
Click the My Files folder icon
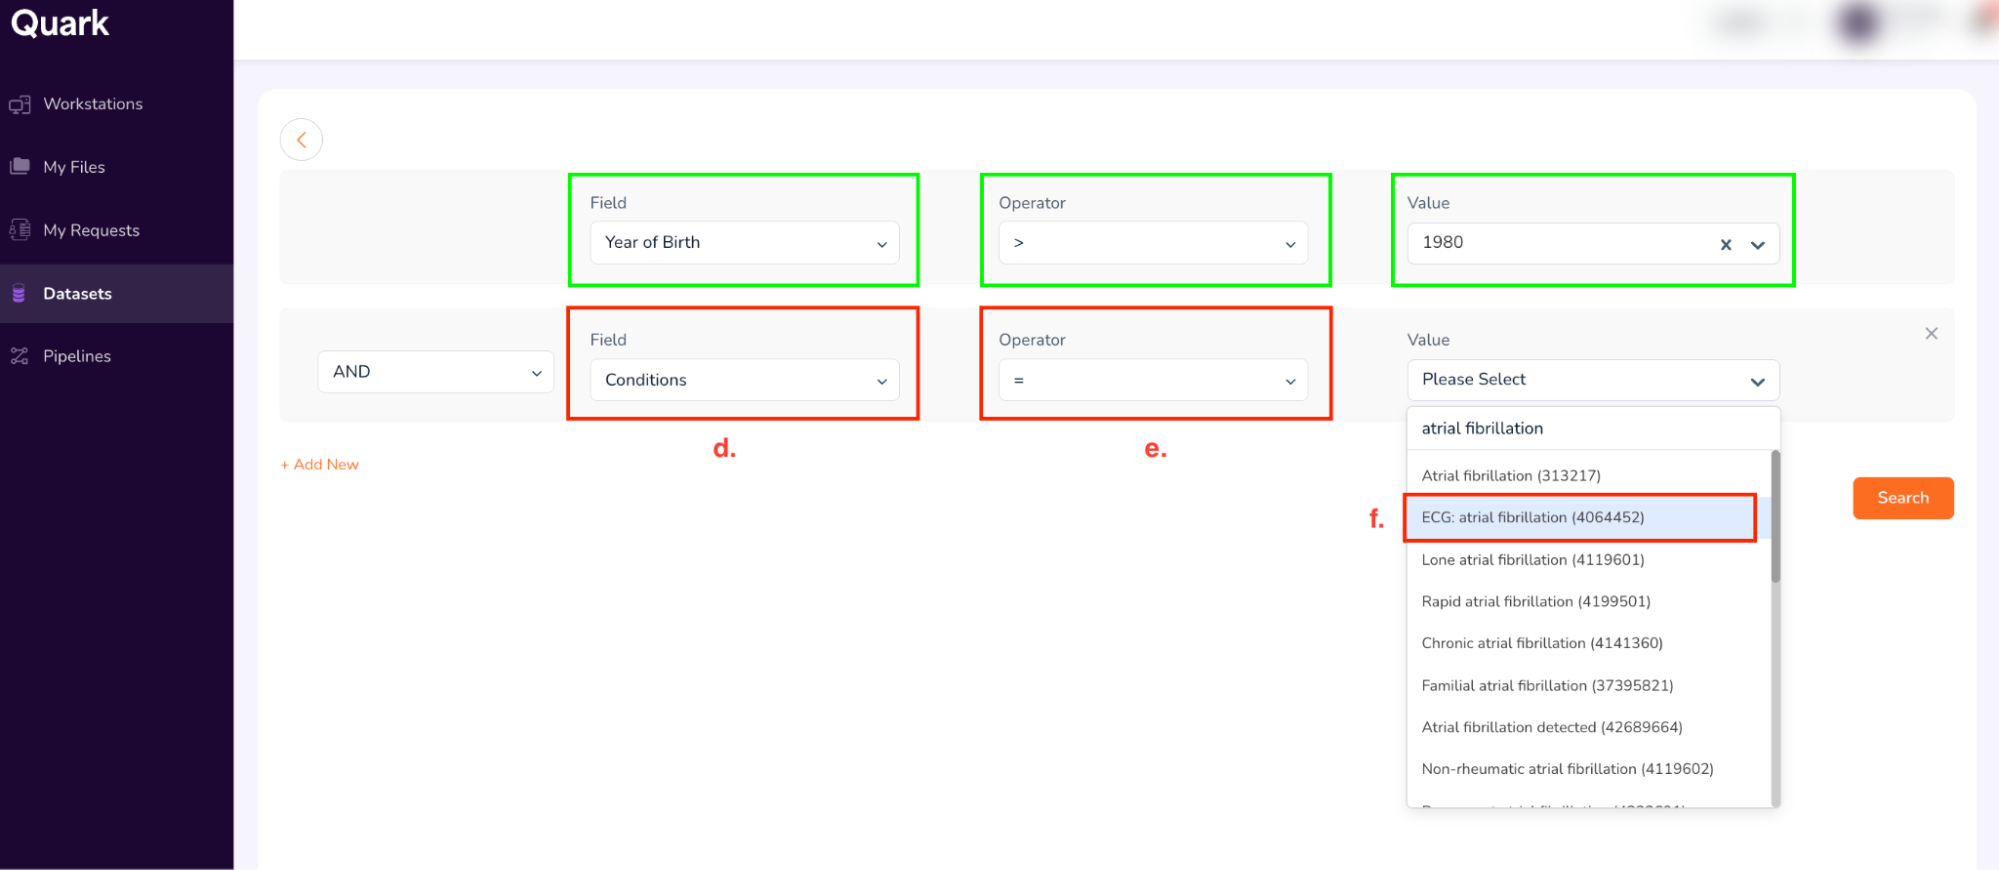coord(20,166)
